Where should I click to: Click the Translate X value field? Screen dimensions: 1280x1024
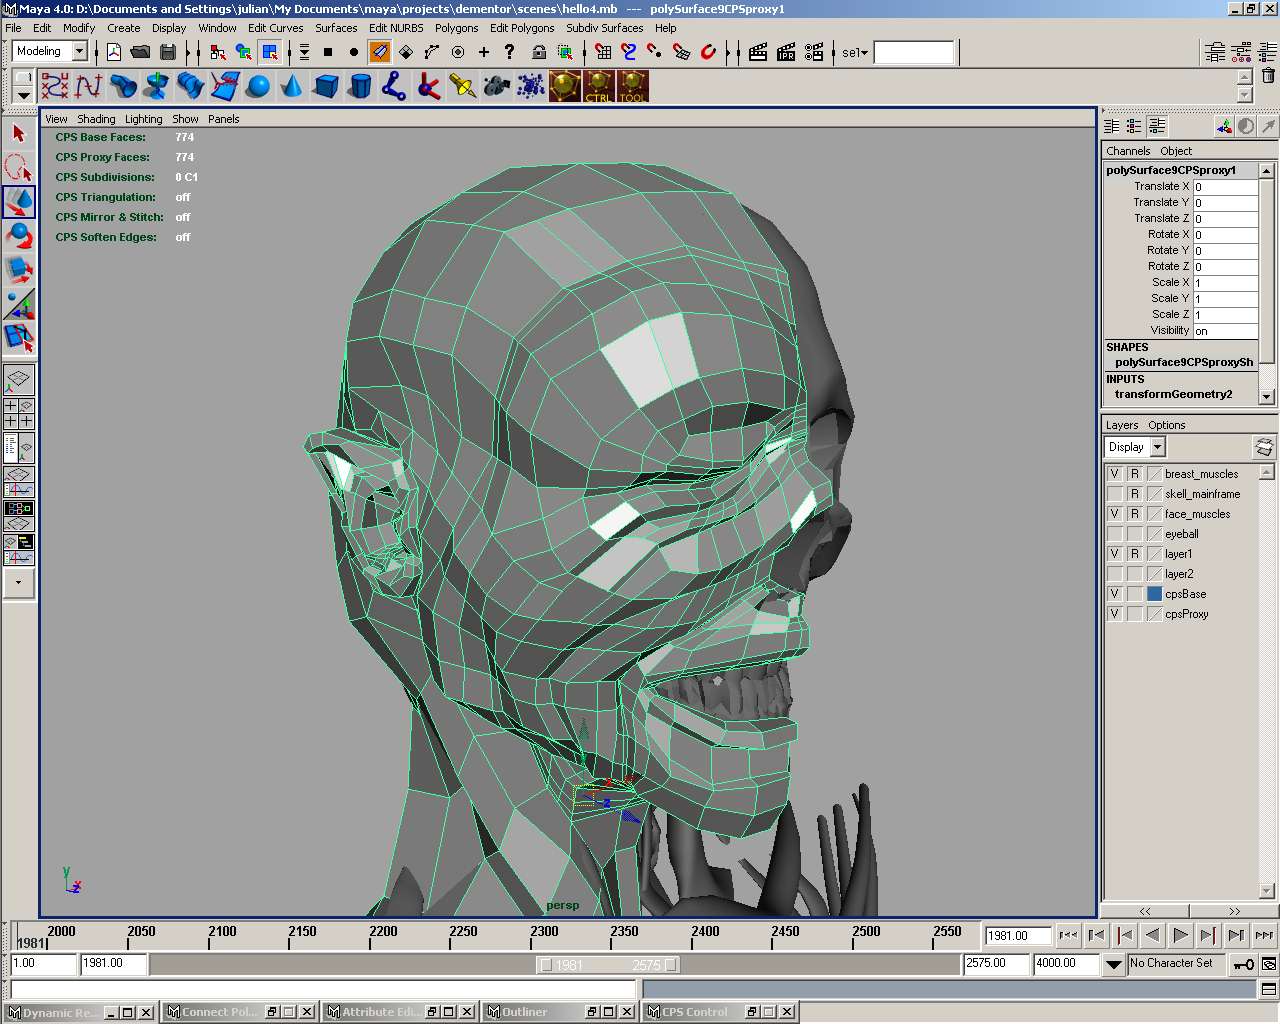coord(1225,187)
